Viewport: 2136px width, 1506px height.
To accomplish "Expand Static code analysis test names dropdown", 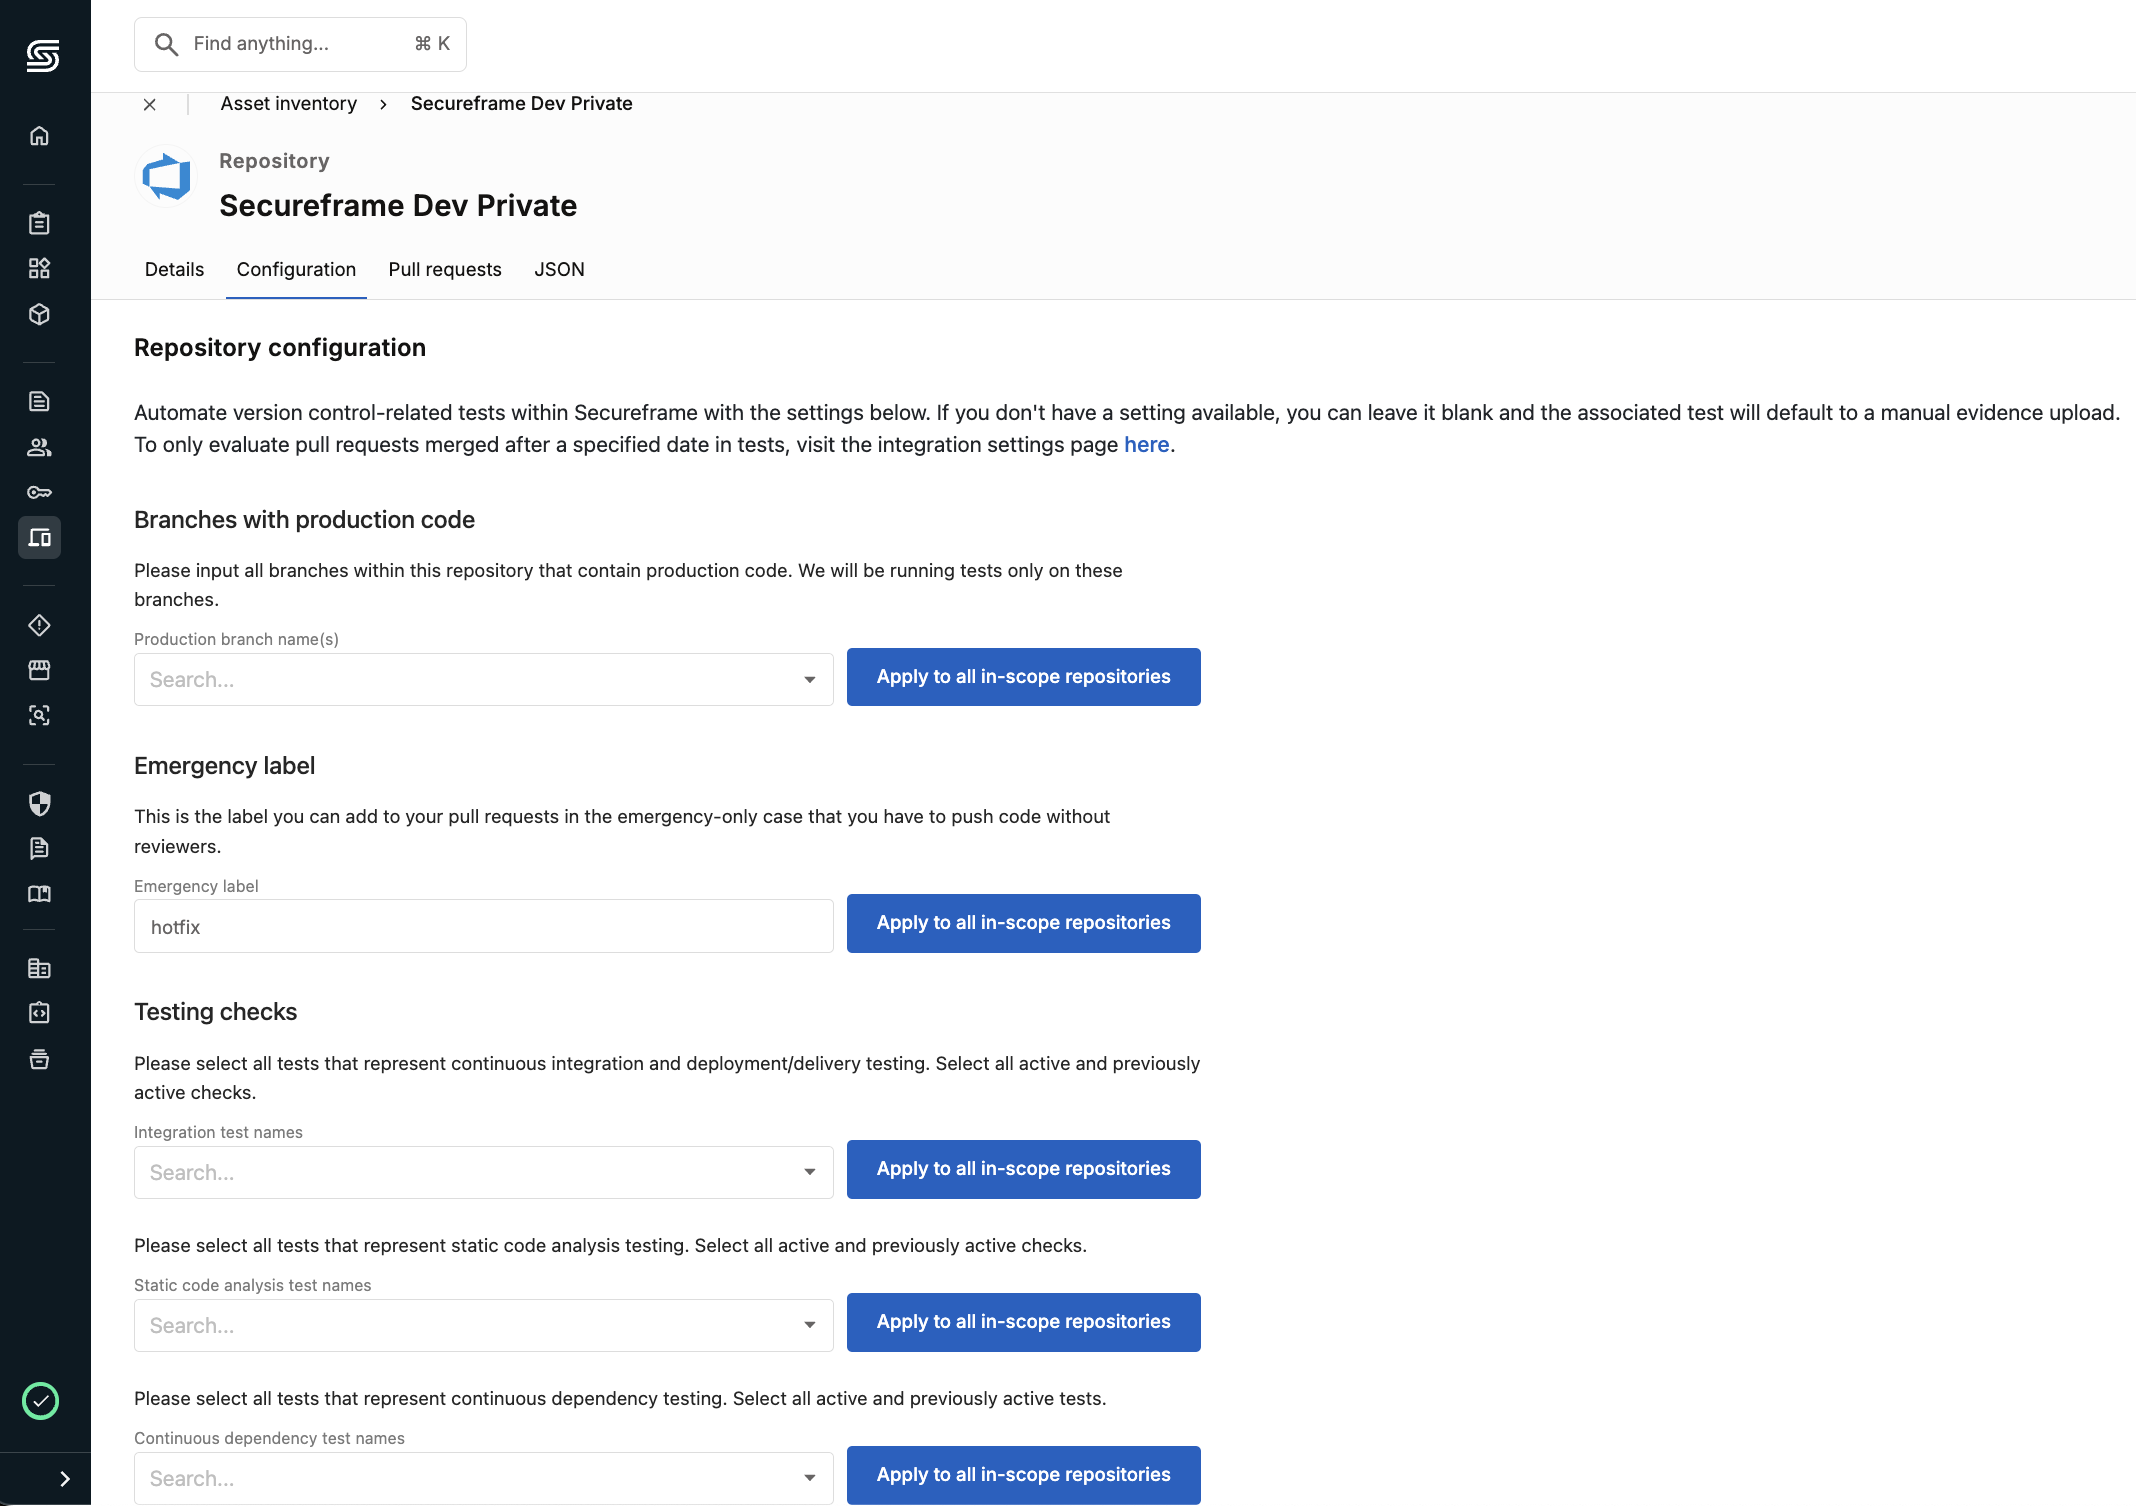I will click(484, 1325).
